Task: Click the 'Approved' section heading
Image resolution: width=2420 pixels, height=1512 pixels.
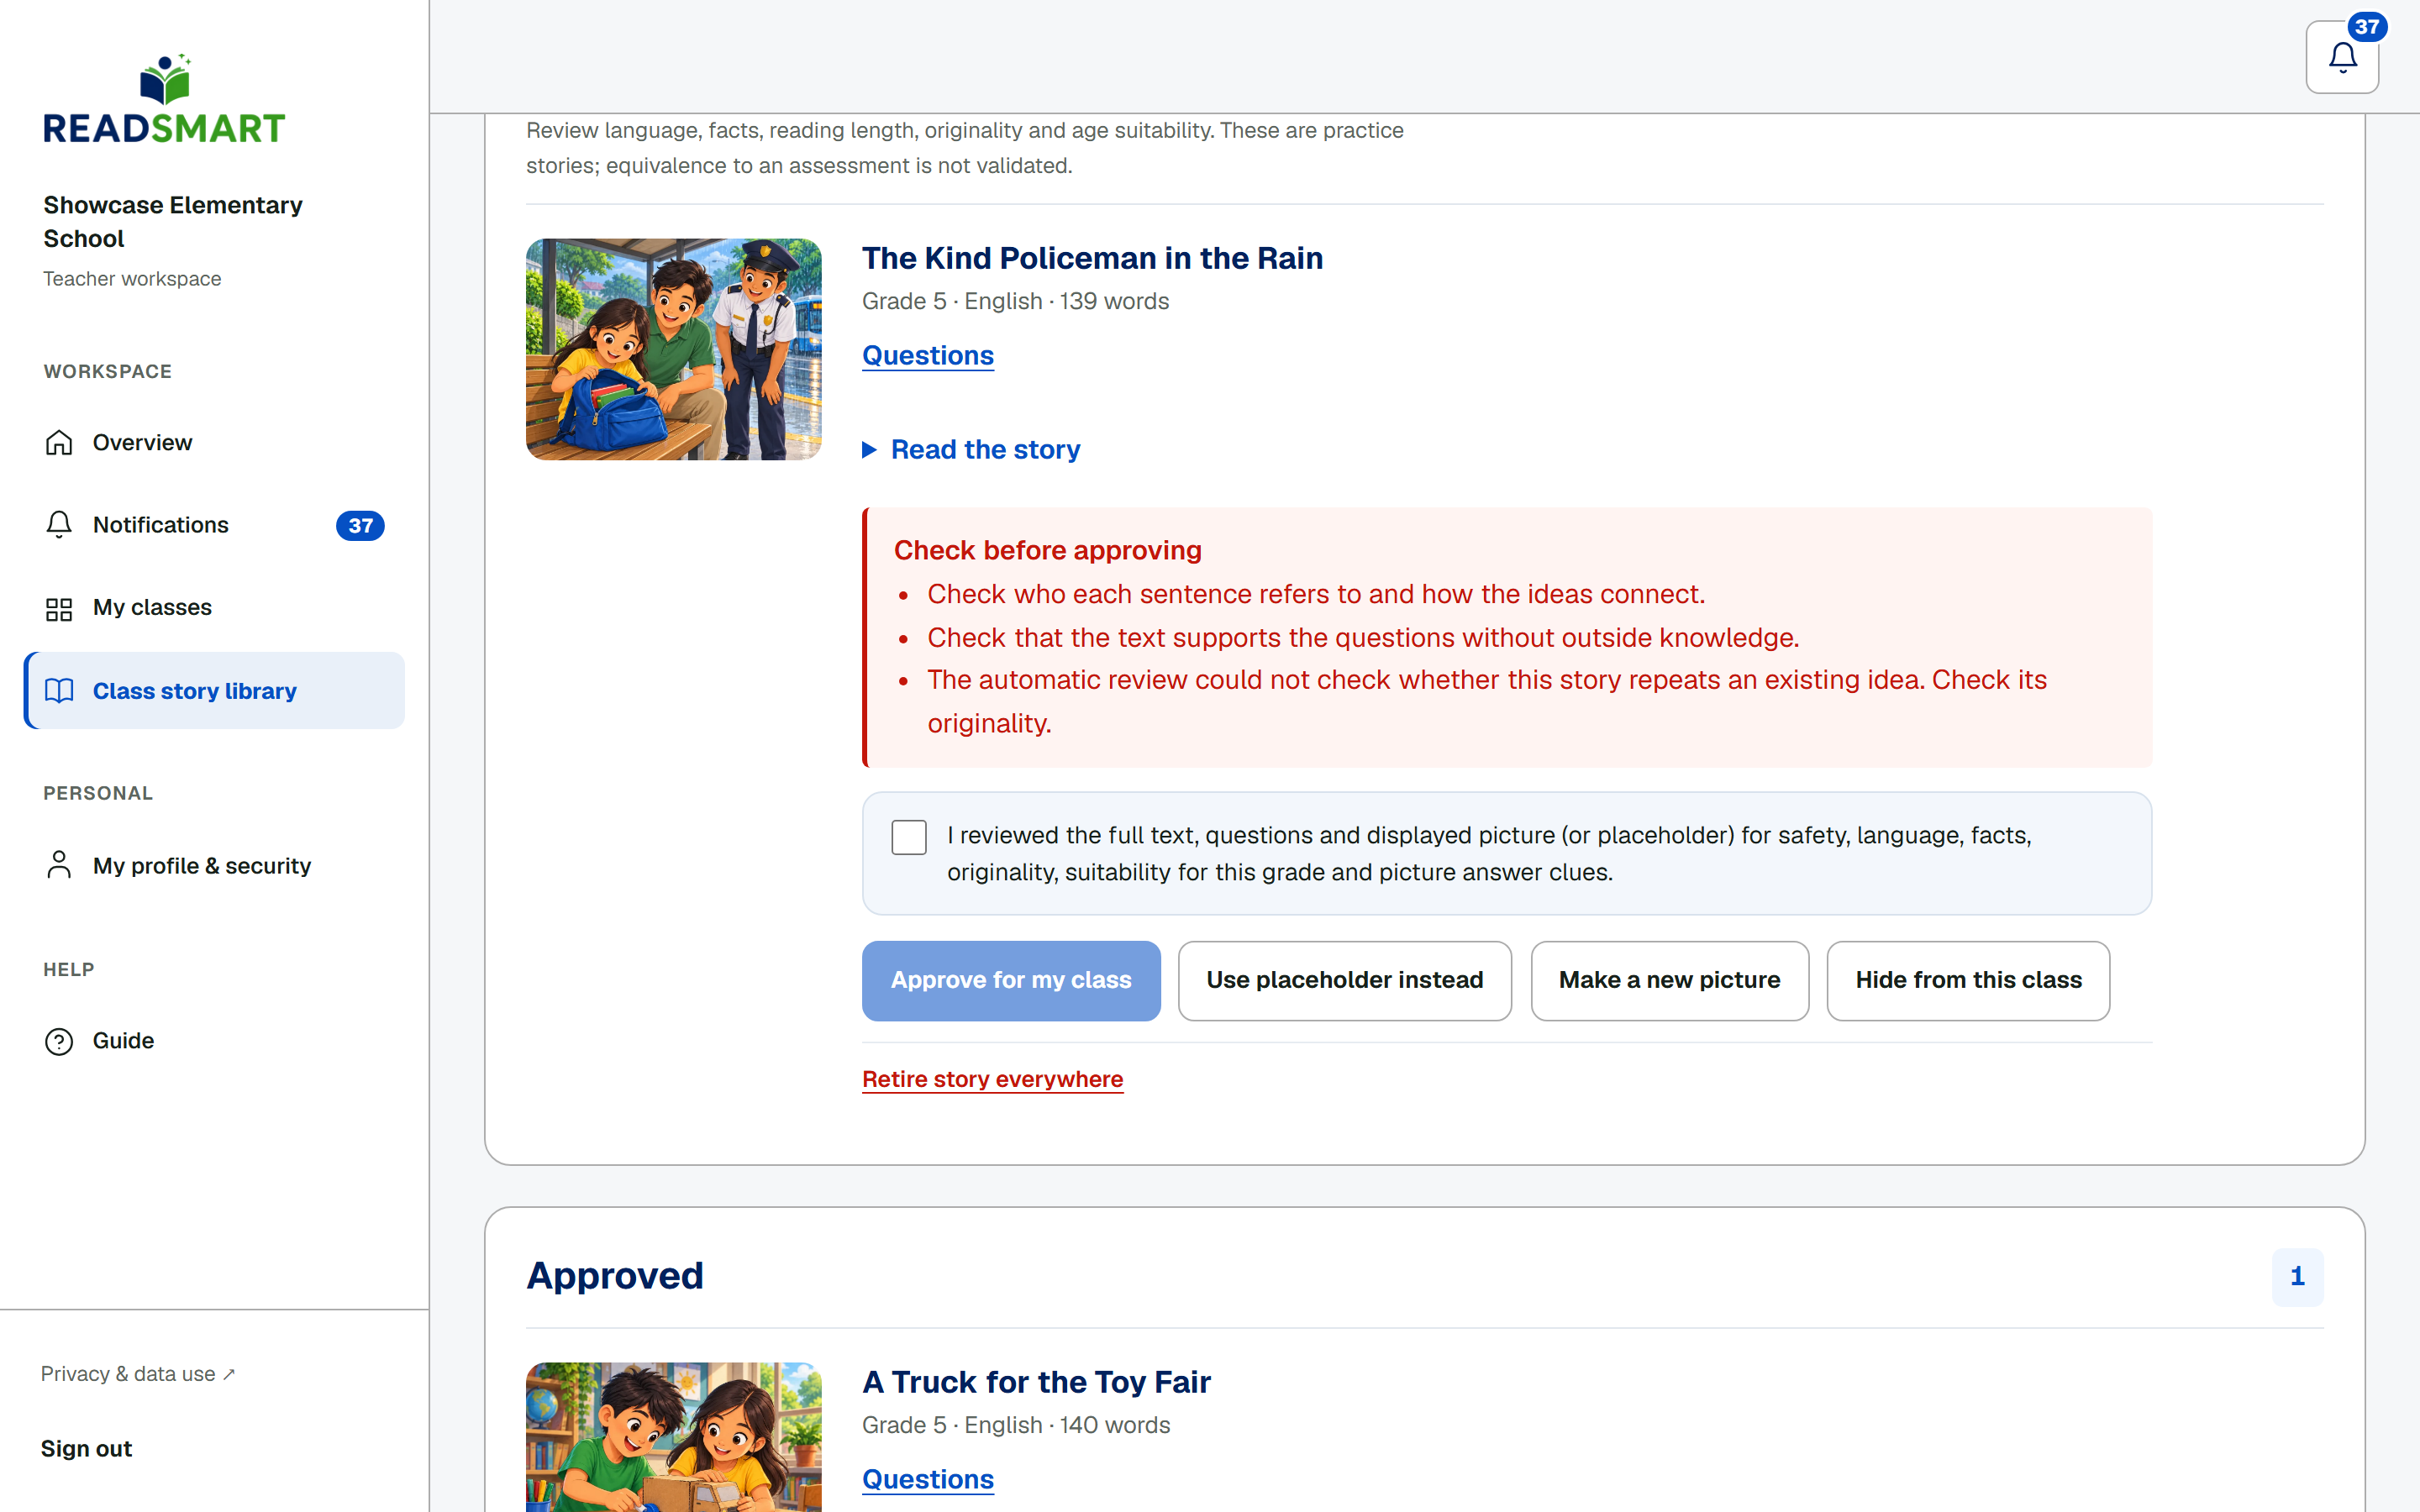Action: [615, 1276]
